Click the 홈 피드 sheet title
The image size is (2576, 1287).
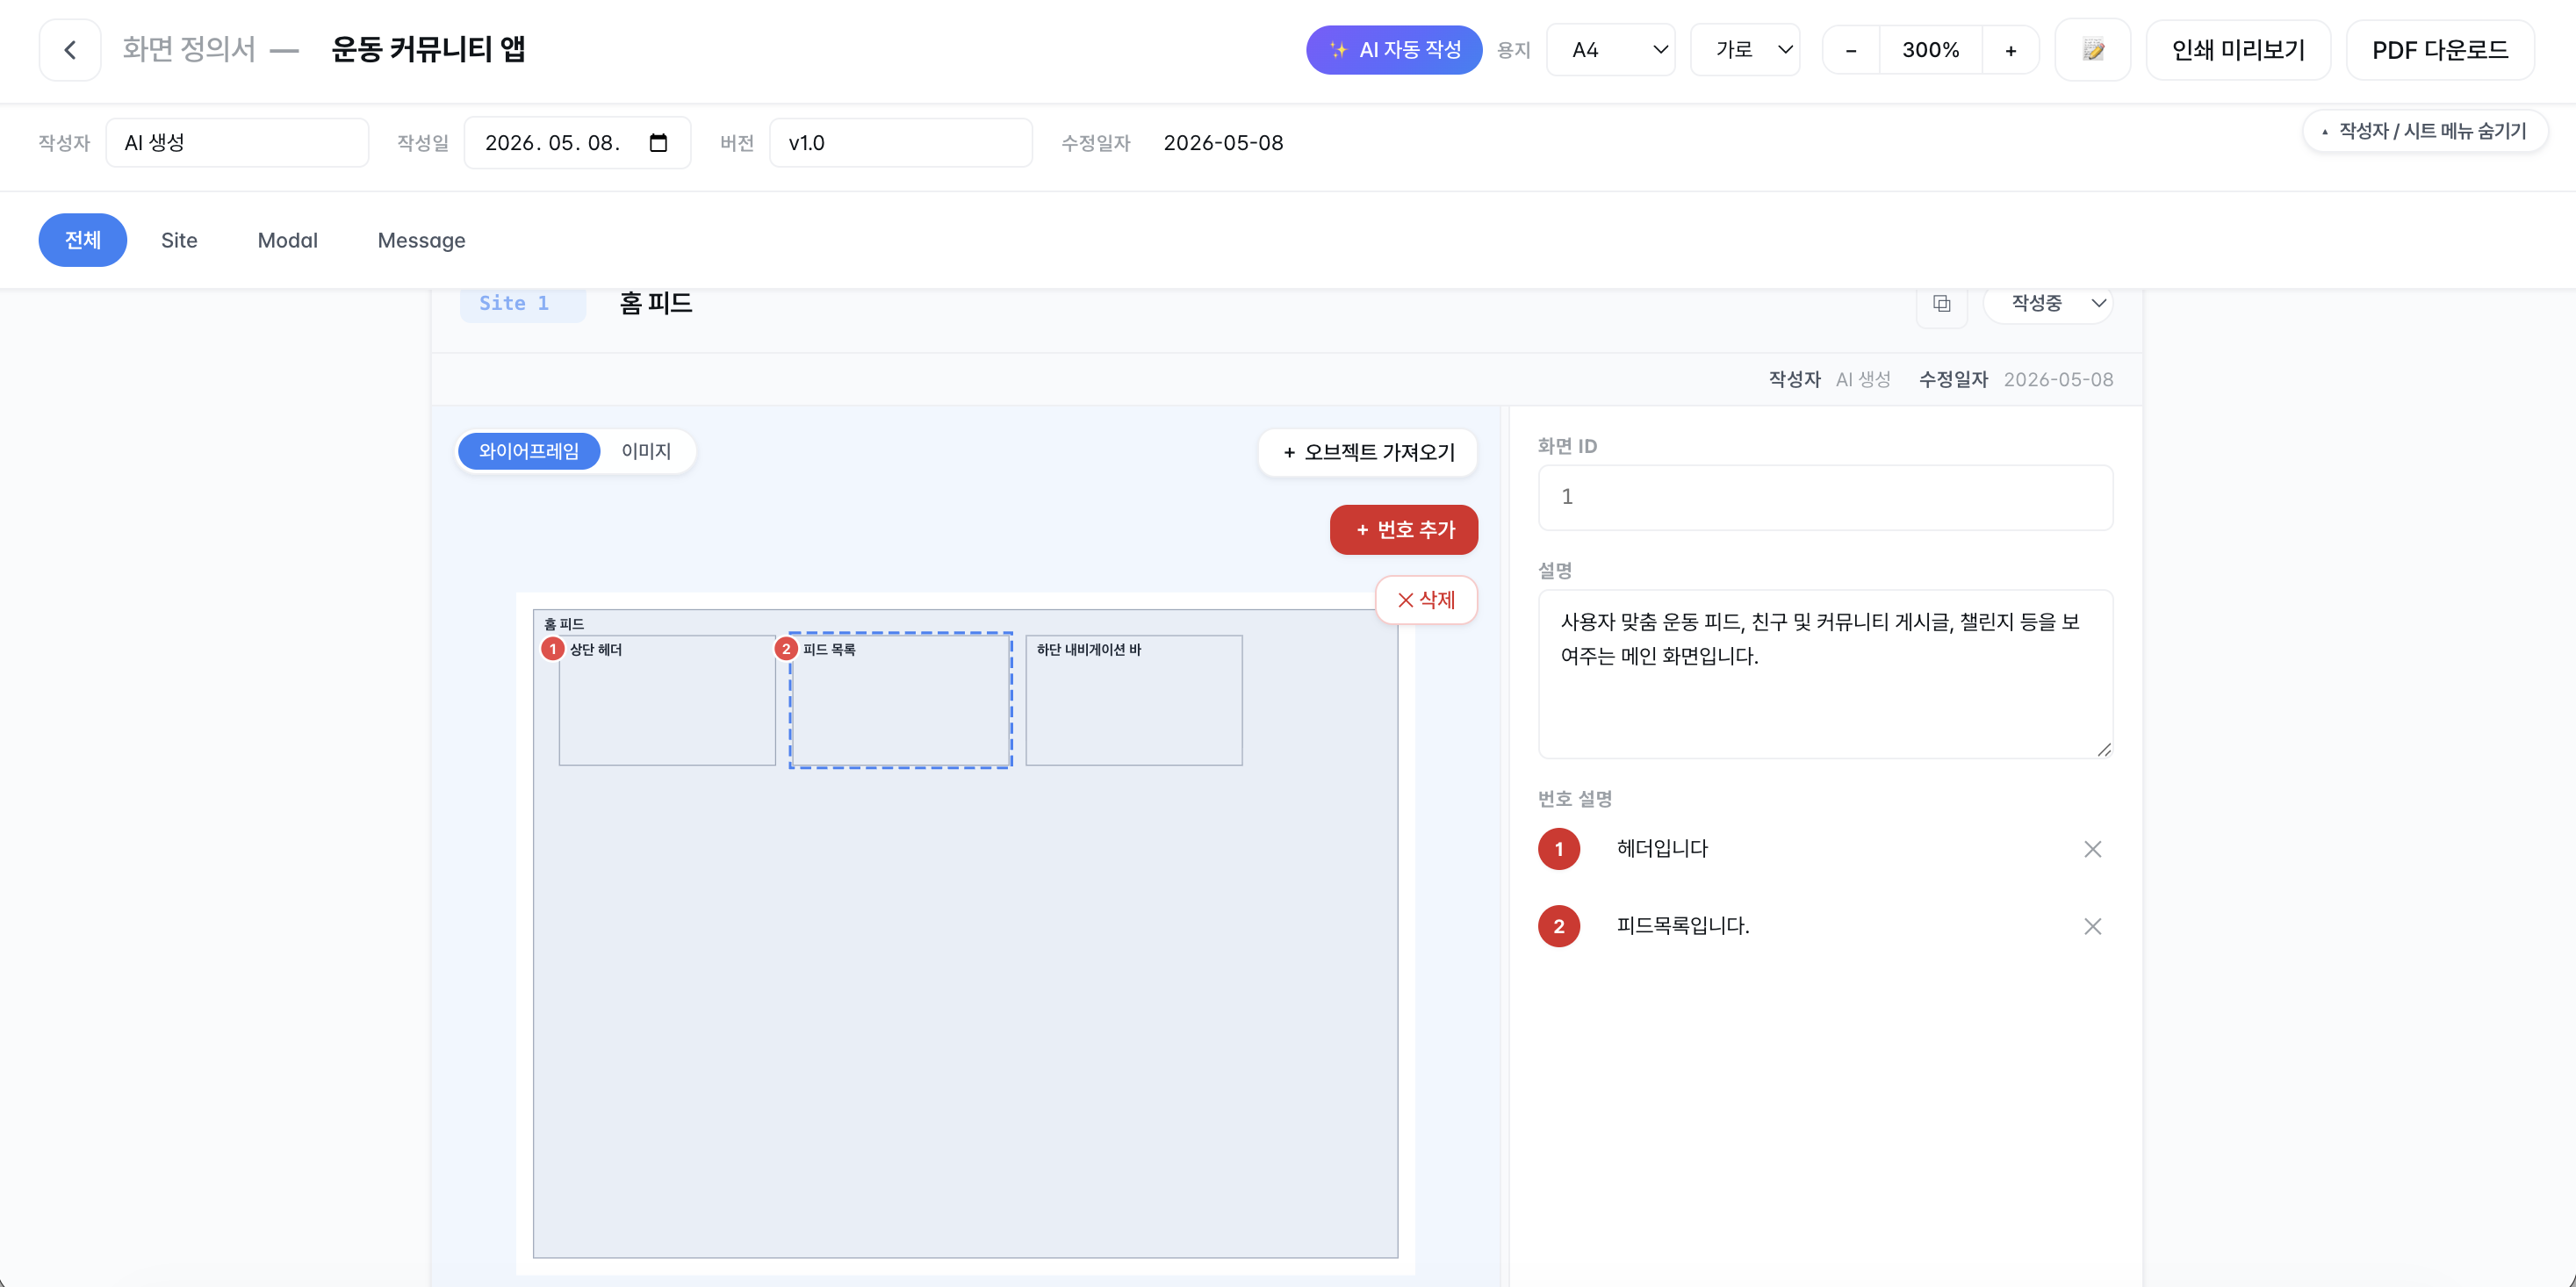656,303
